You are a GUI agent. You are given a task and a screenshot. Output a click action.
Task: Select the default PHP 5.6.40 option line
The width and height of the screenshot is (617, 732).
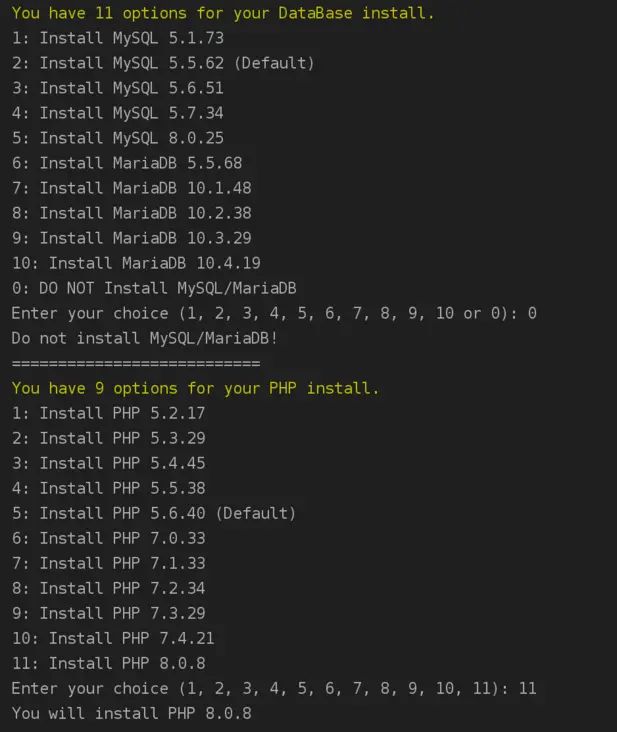click(x=154, y=513)
